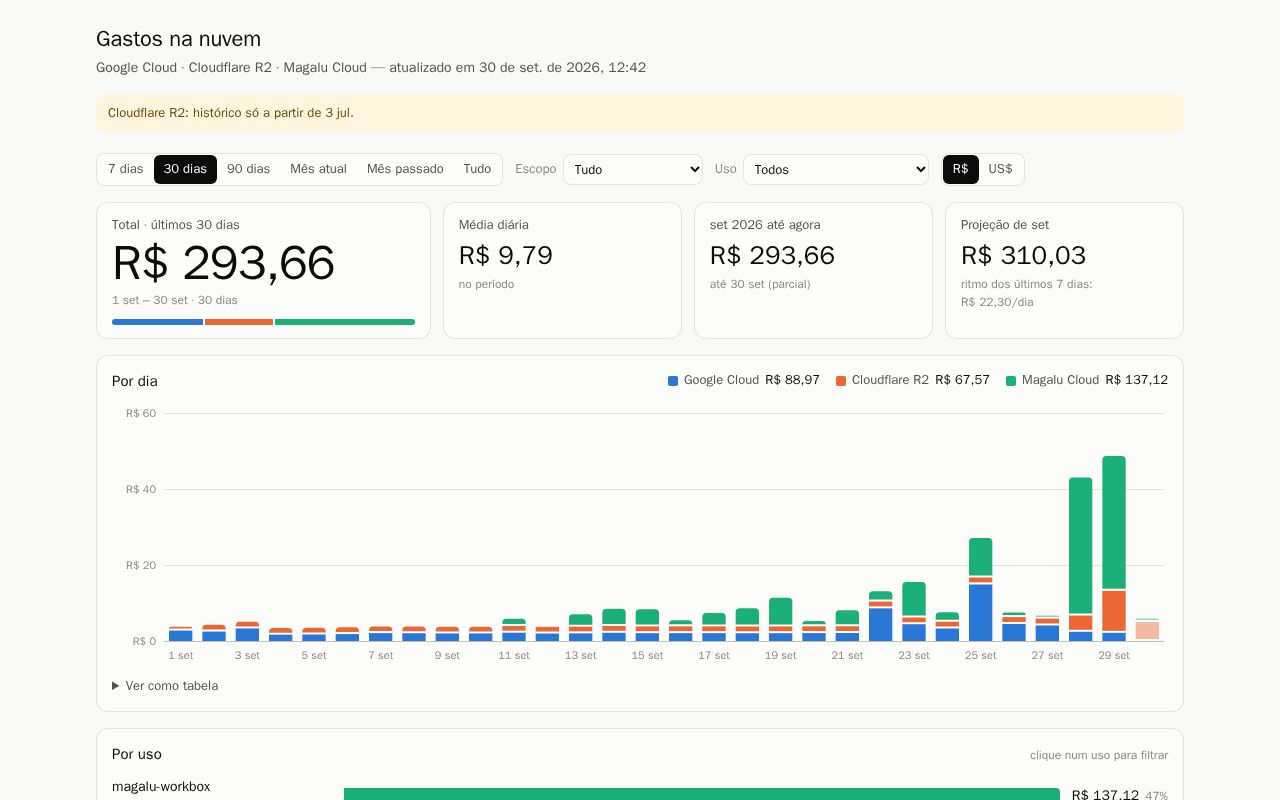Click the '1 set – 30 set · 30 dias' caption
The width and height of the screenshot is (1280, 800).
(x=175, y=300)
